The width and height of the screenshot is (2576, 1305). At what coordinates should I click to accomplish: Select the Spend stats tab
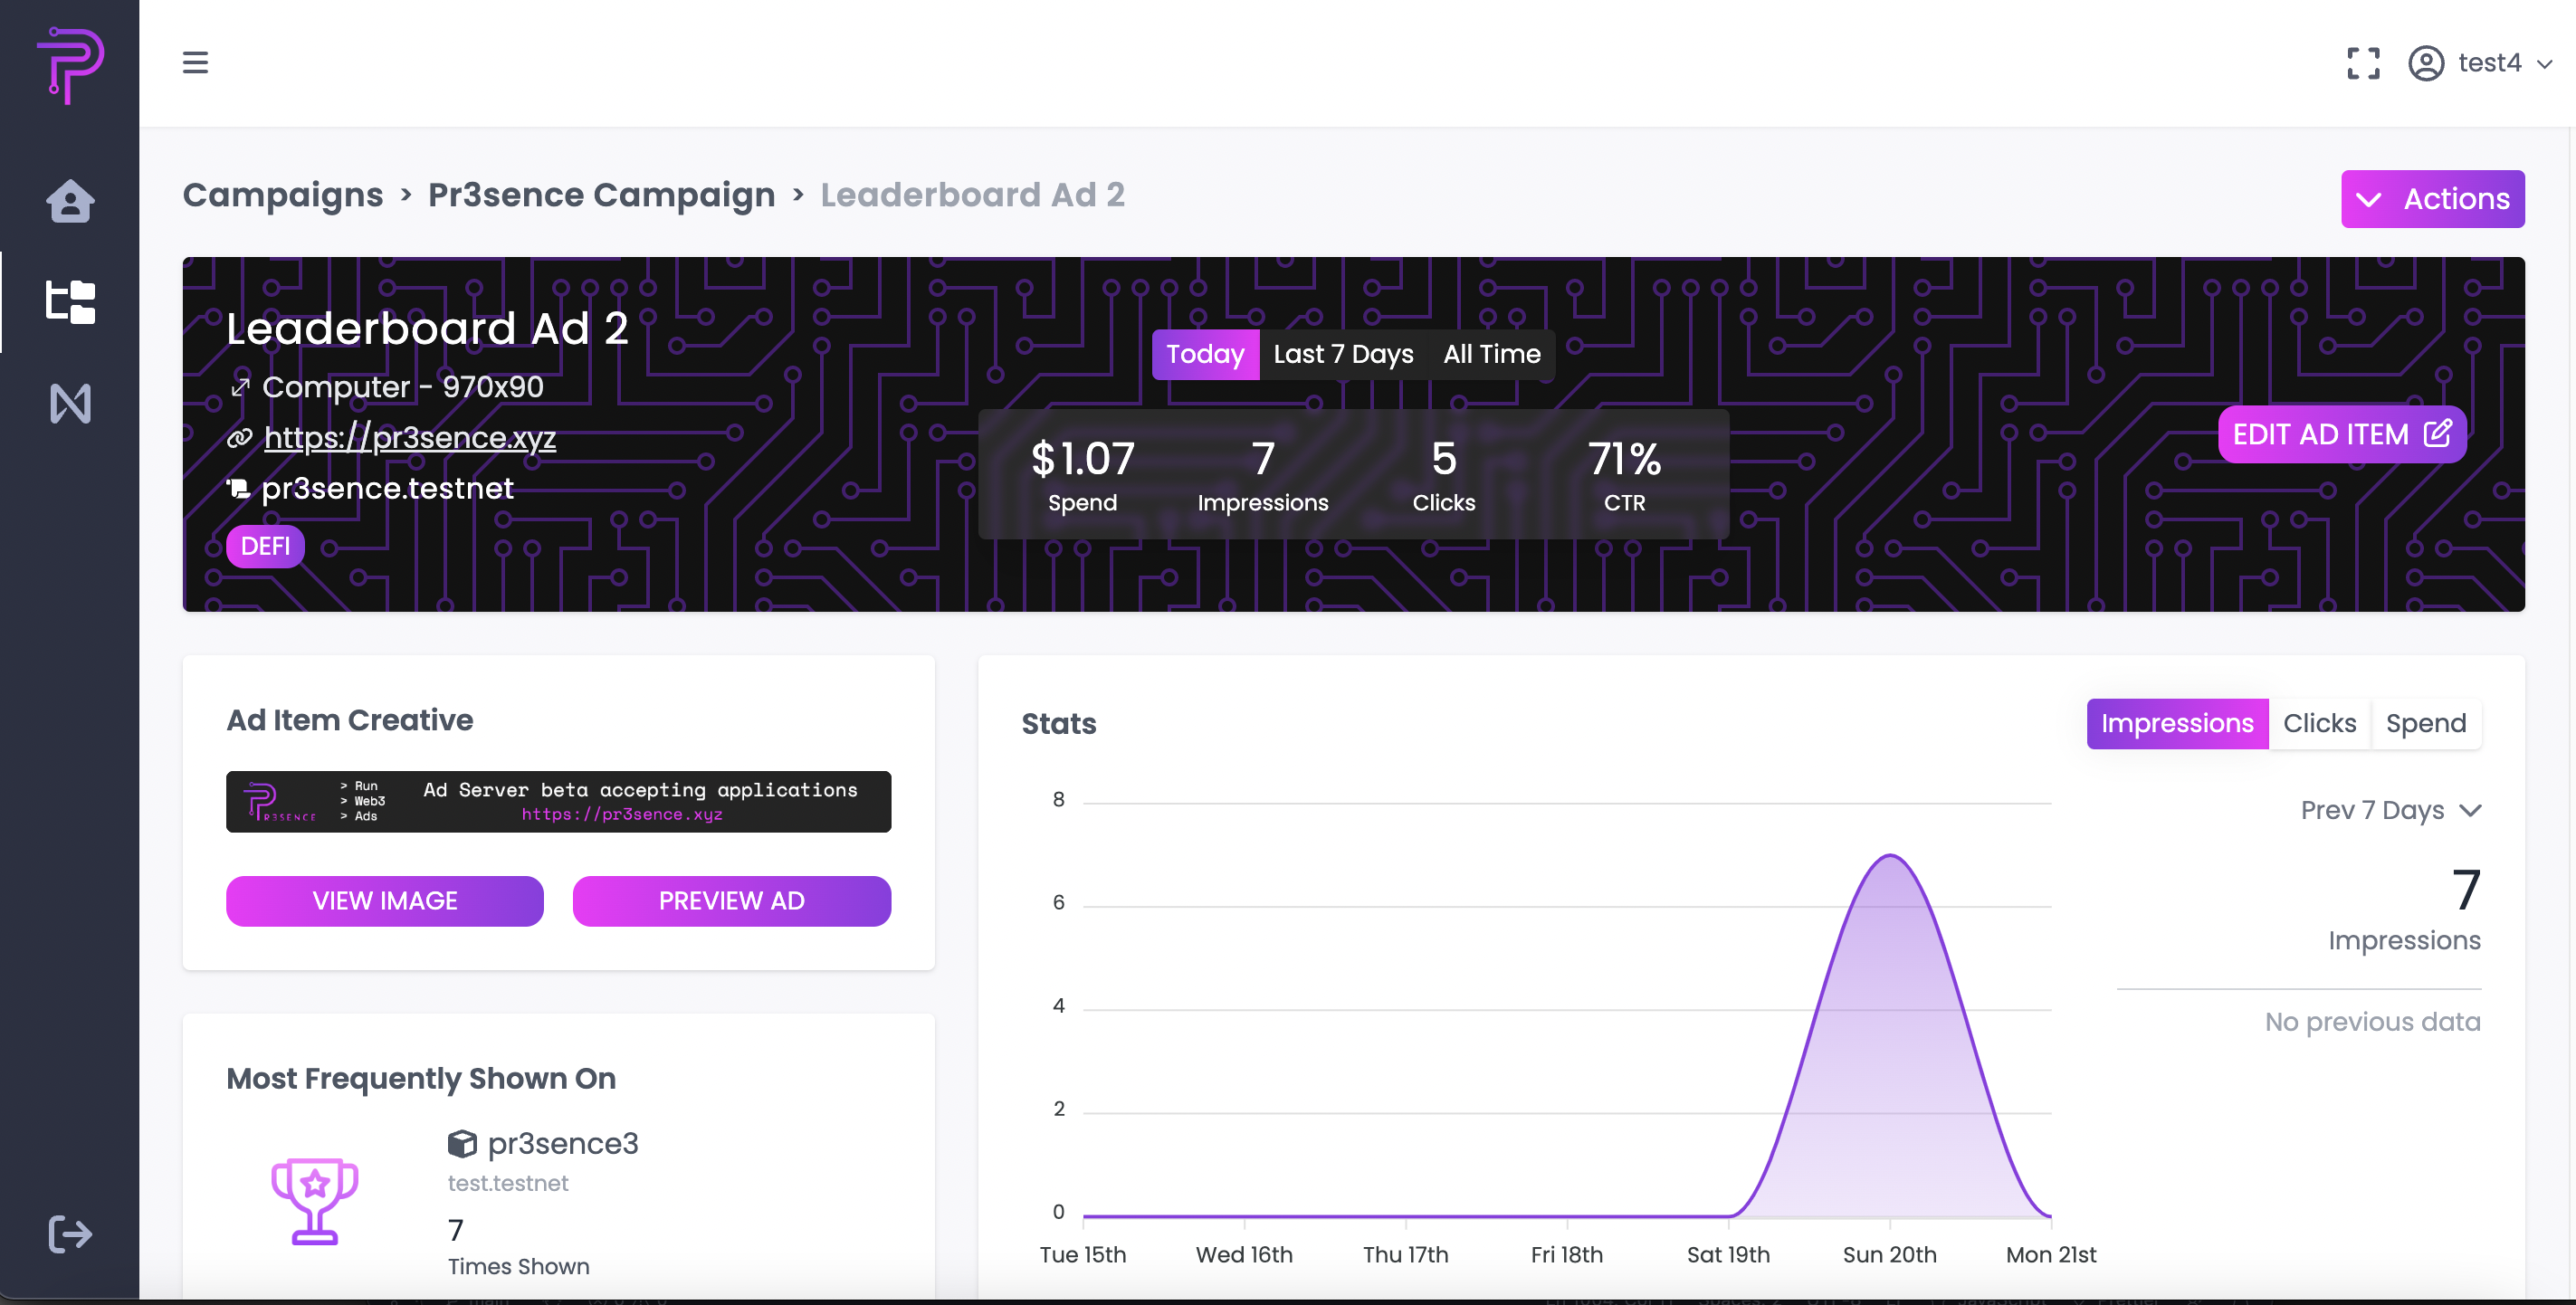point(2425,723)
